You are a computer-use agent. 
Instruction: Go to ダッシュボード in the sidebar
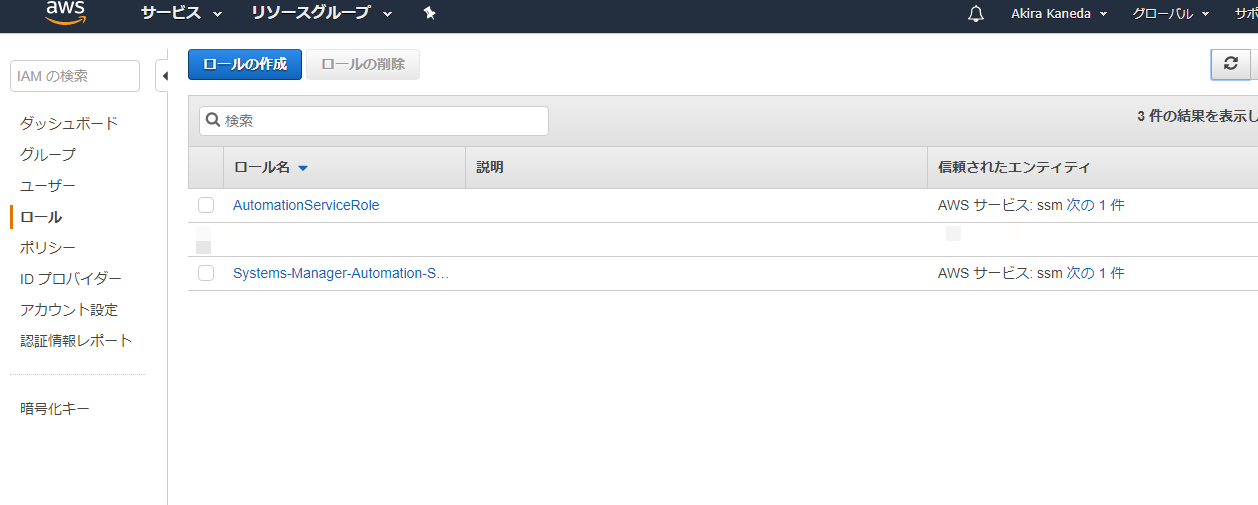point(69,123)
